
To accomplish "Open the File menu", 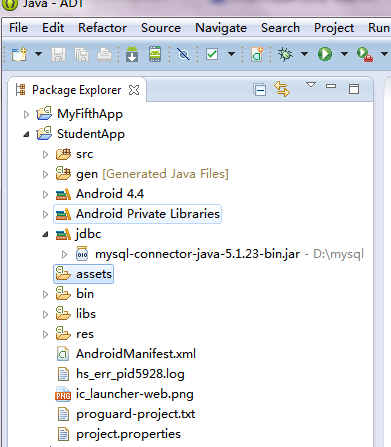I will tap(18, 28).
